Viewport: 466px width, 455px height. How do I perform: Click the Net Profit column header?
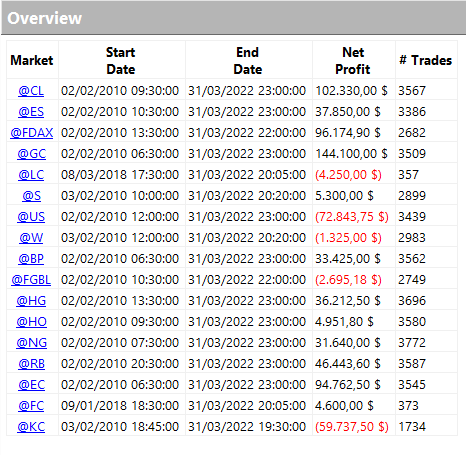point(353,61)
